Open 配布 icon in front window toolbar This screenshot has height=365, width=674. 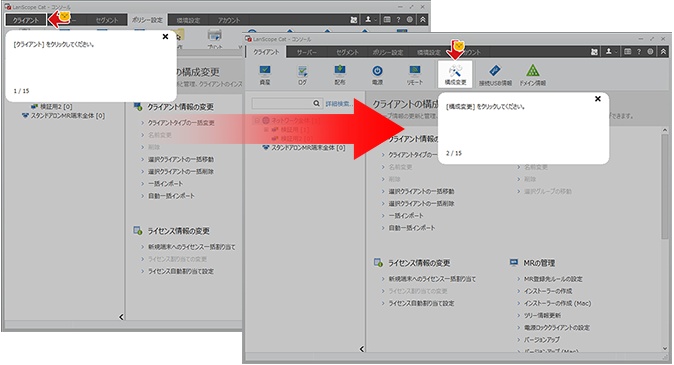point(340,74)
